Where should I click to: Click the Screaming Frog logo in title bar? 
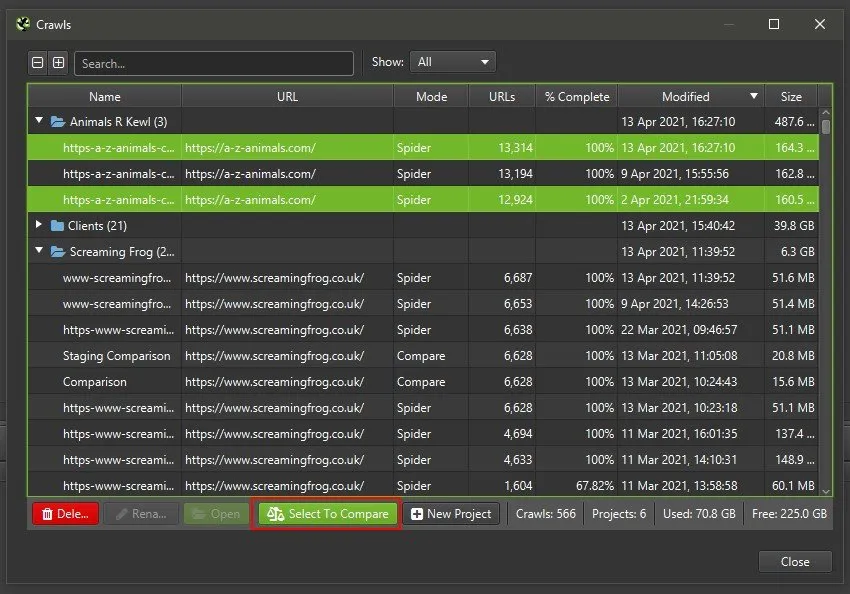(24, 24)
